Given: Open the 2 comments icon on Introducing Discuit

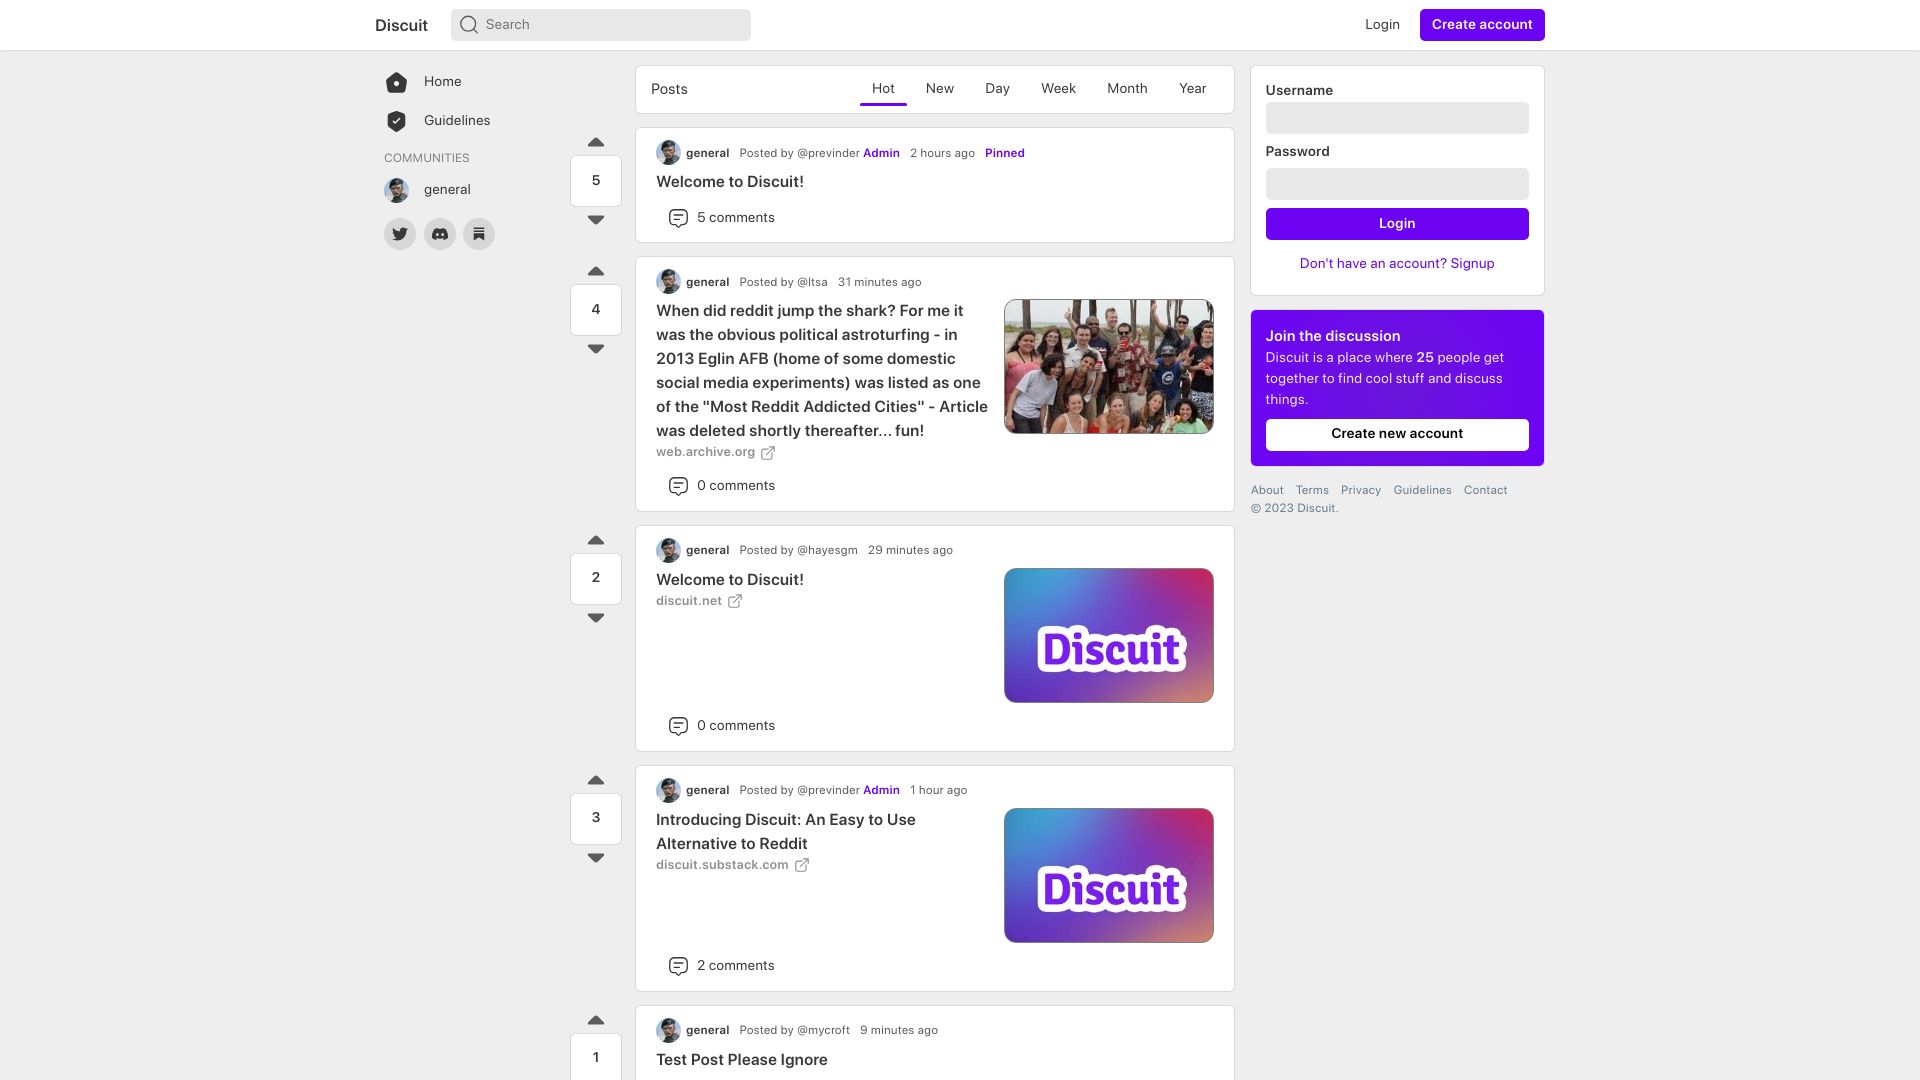Looking at the screenshot, I should tap(678, 966).
